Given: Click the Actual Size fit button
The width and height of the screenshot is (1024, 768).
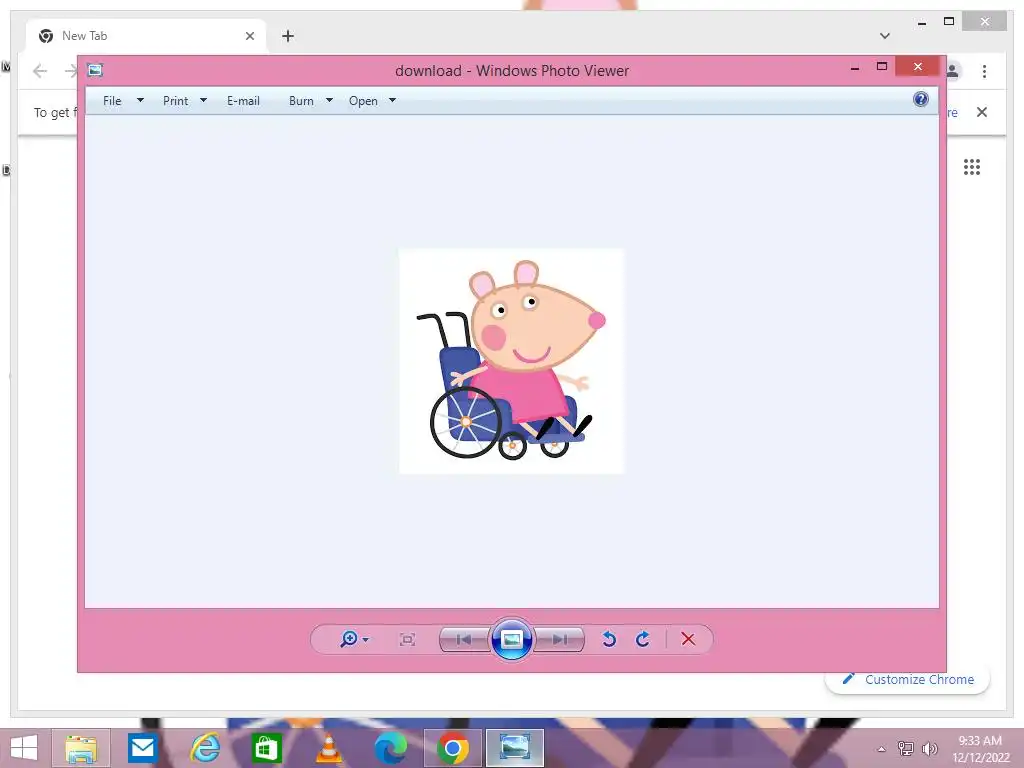Looking at the screenshot, I should [x=407, y=639].
